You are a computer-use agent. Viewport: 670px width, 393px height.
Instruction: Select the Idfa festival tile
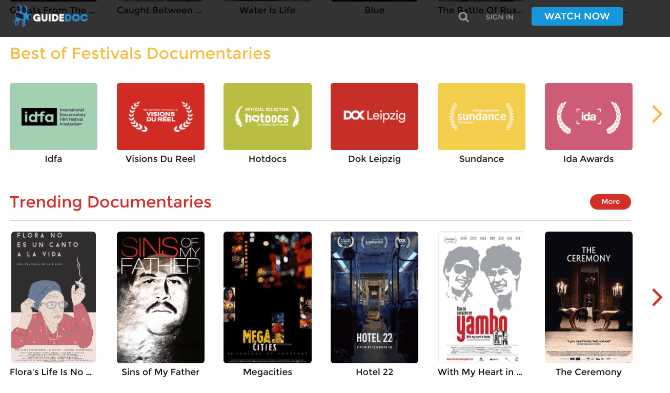(53, 116)
